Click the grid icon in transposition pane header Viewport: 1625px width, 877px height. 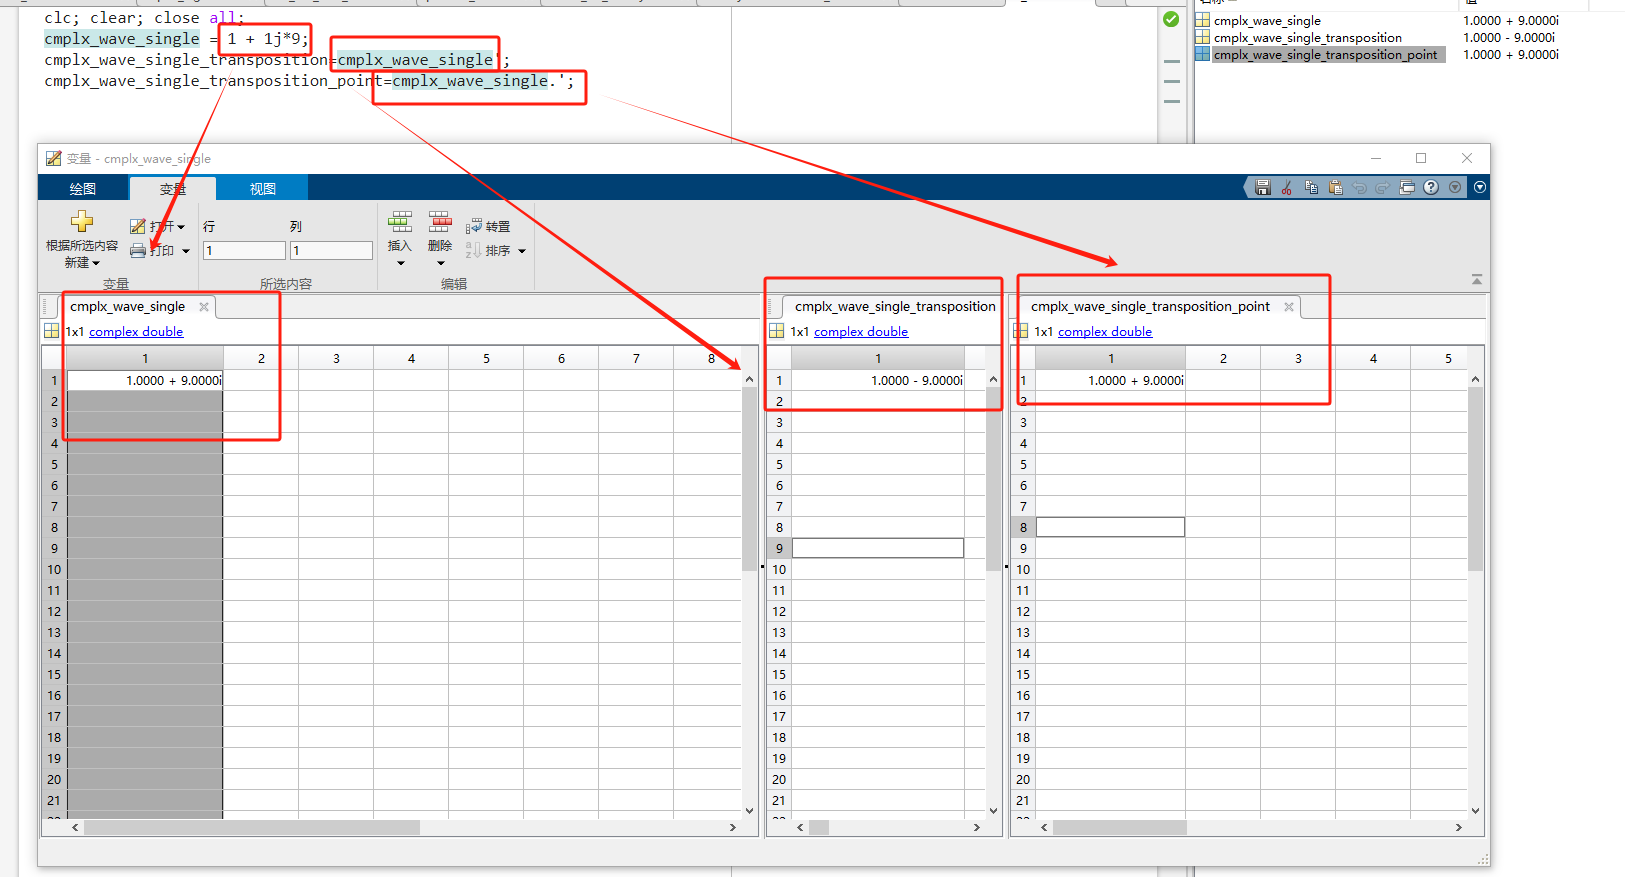coord(777,331)
